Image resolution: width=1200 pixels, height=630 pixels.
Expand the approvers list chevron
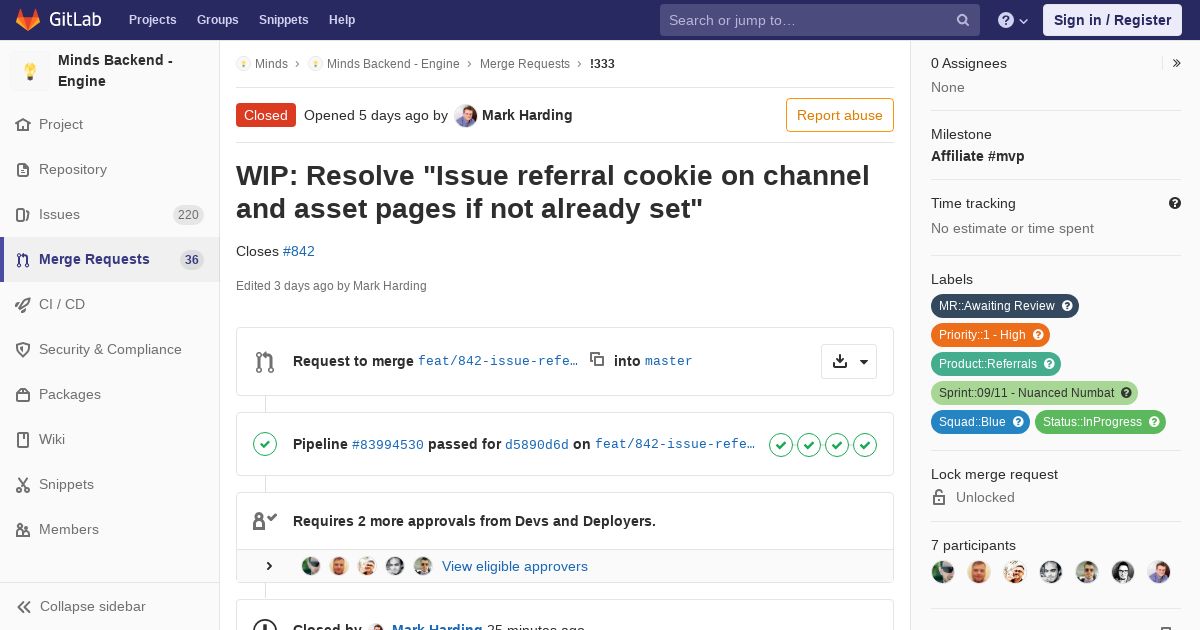coord(269,566)
